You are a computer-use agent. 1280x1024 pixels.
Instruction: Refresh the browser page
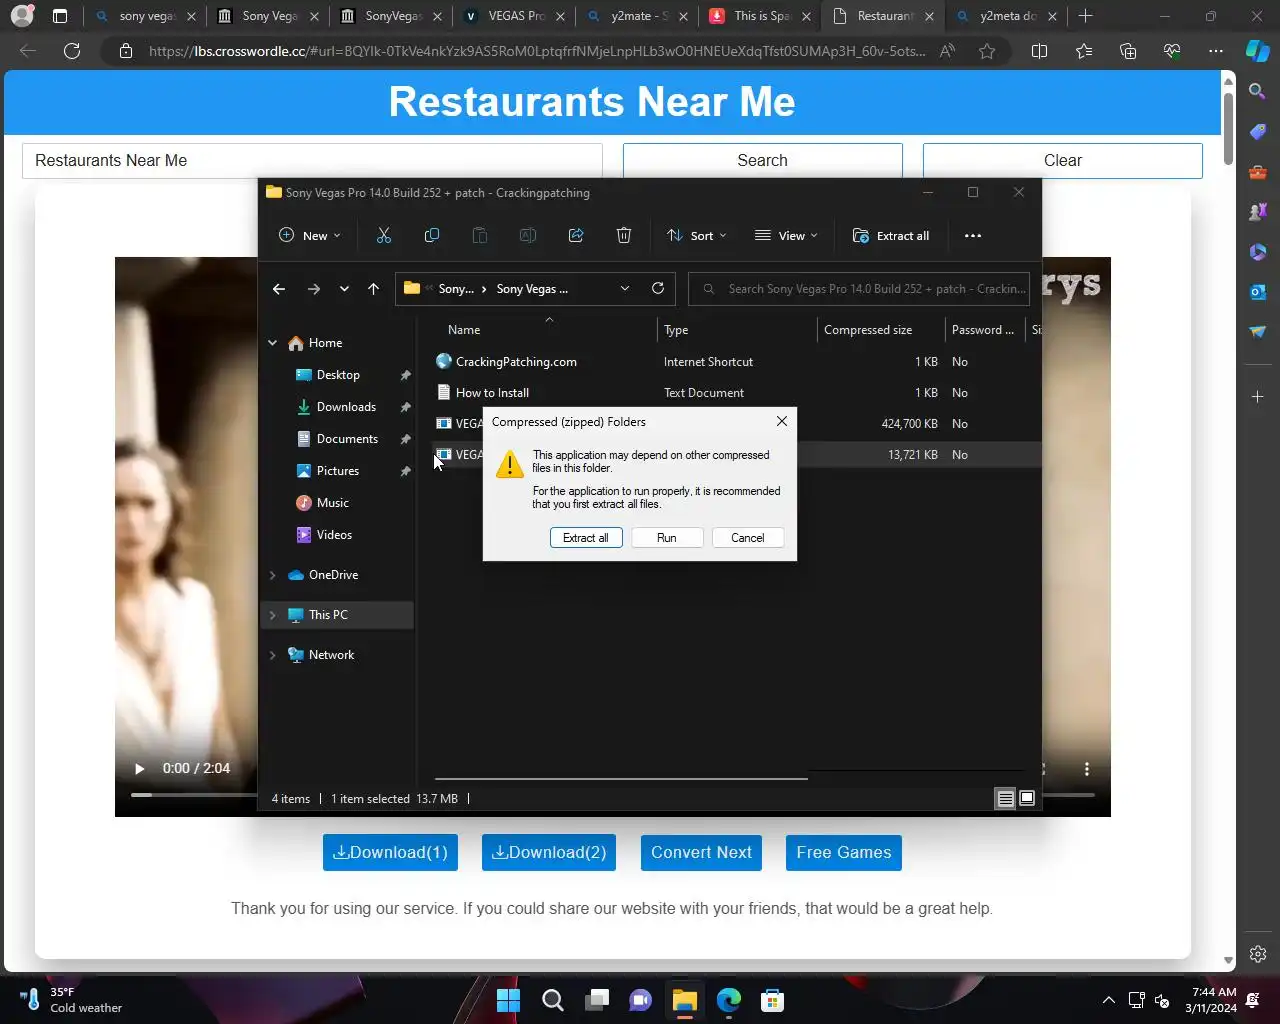click(72, 51)
